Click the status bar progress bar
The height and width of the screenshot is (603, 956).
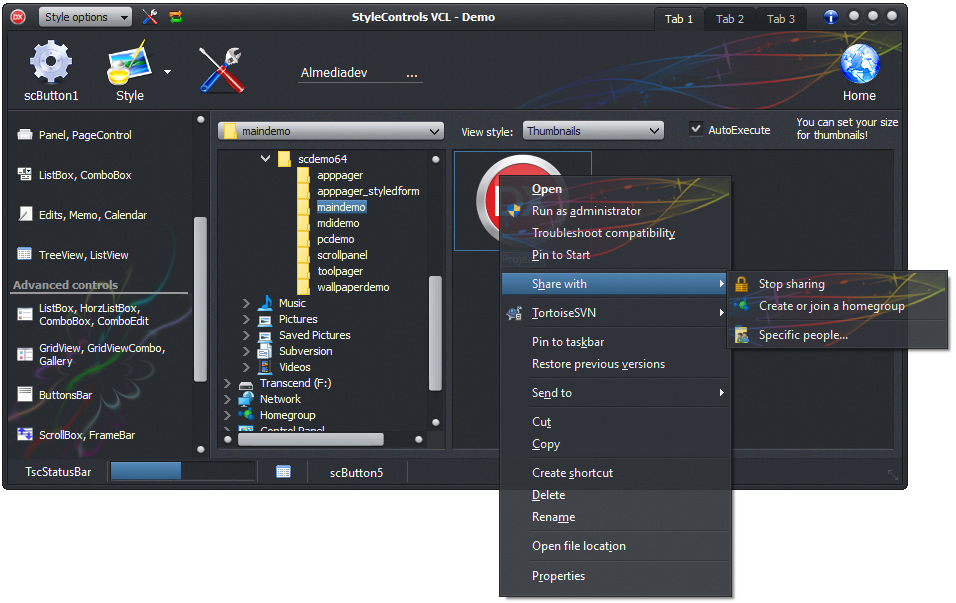(x=182, y=471)
